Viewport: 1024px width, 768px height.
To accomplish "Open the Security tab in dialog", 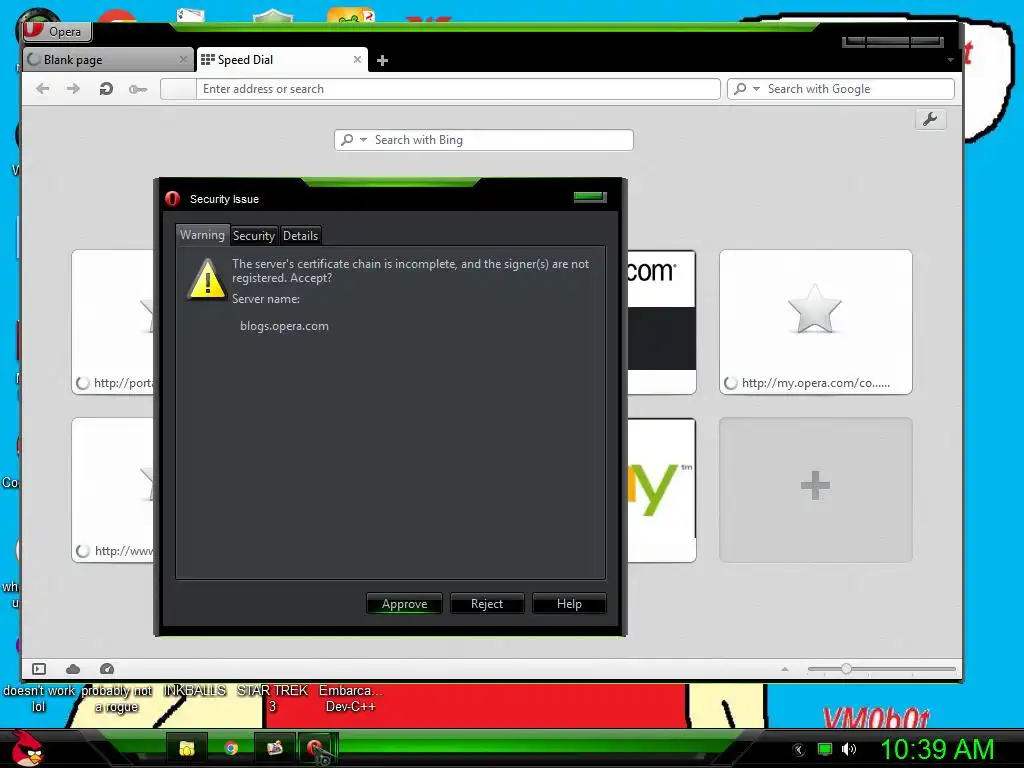I will [x=254, y=236].
